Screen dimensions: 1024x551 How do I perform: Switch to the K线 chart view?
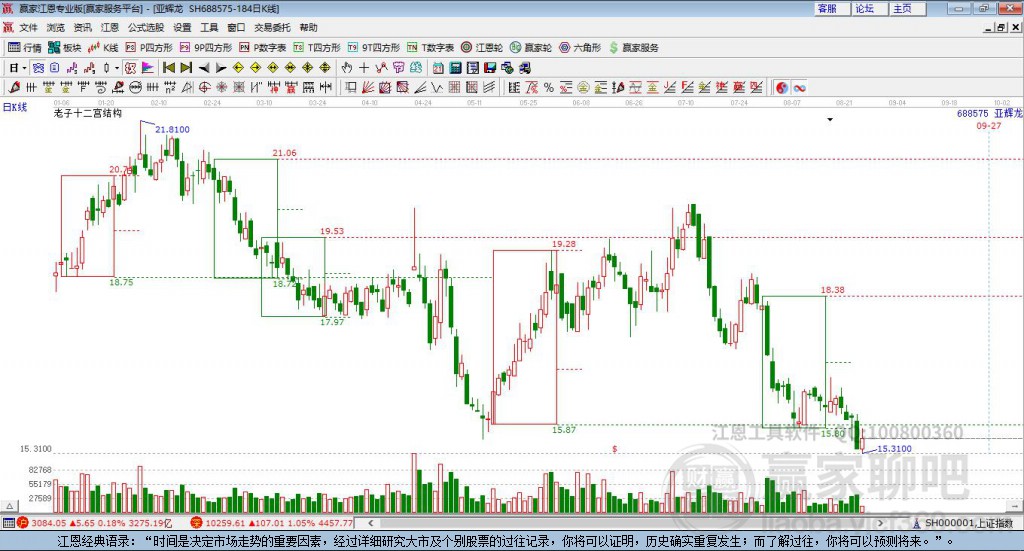(104, 48)
